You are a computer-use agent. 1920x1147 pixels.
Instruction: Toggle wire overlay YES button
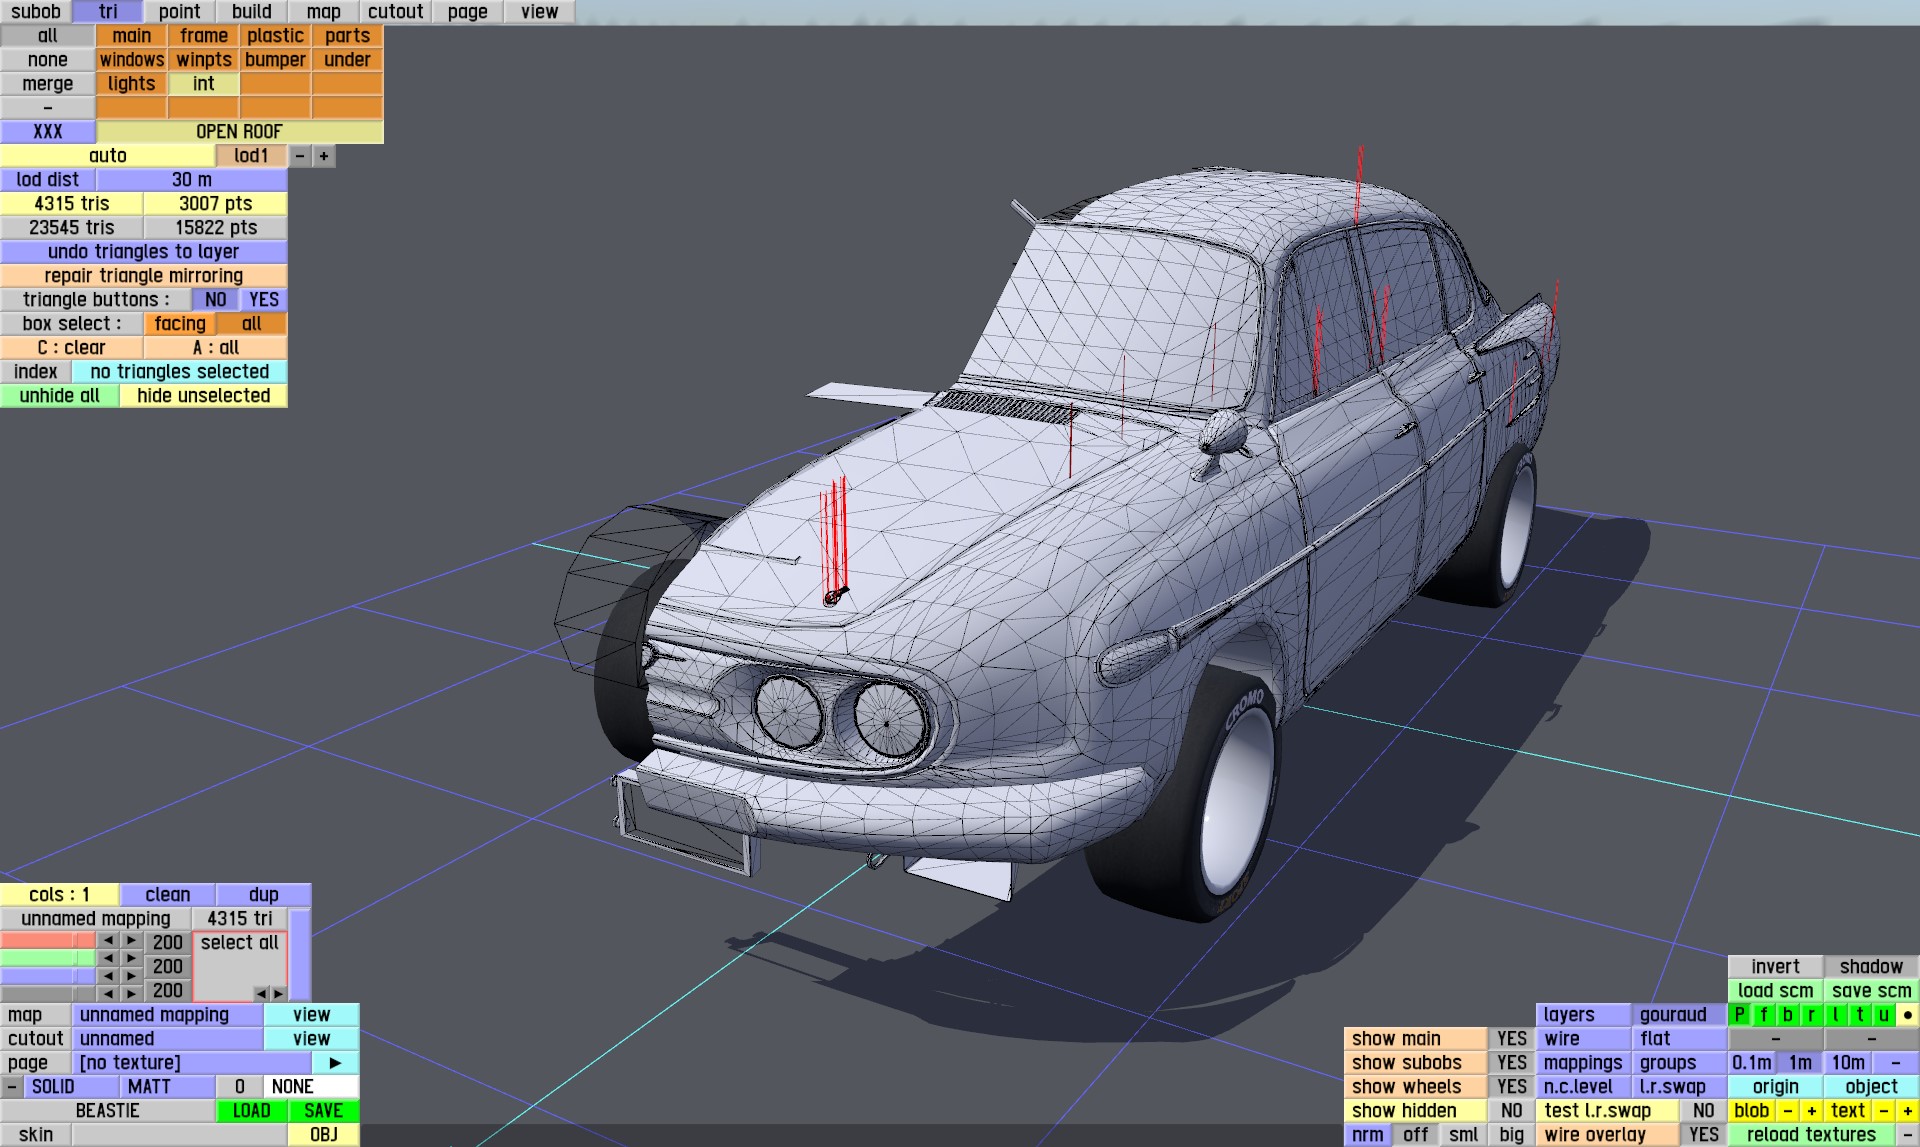click(x=1703, y=1135)
